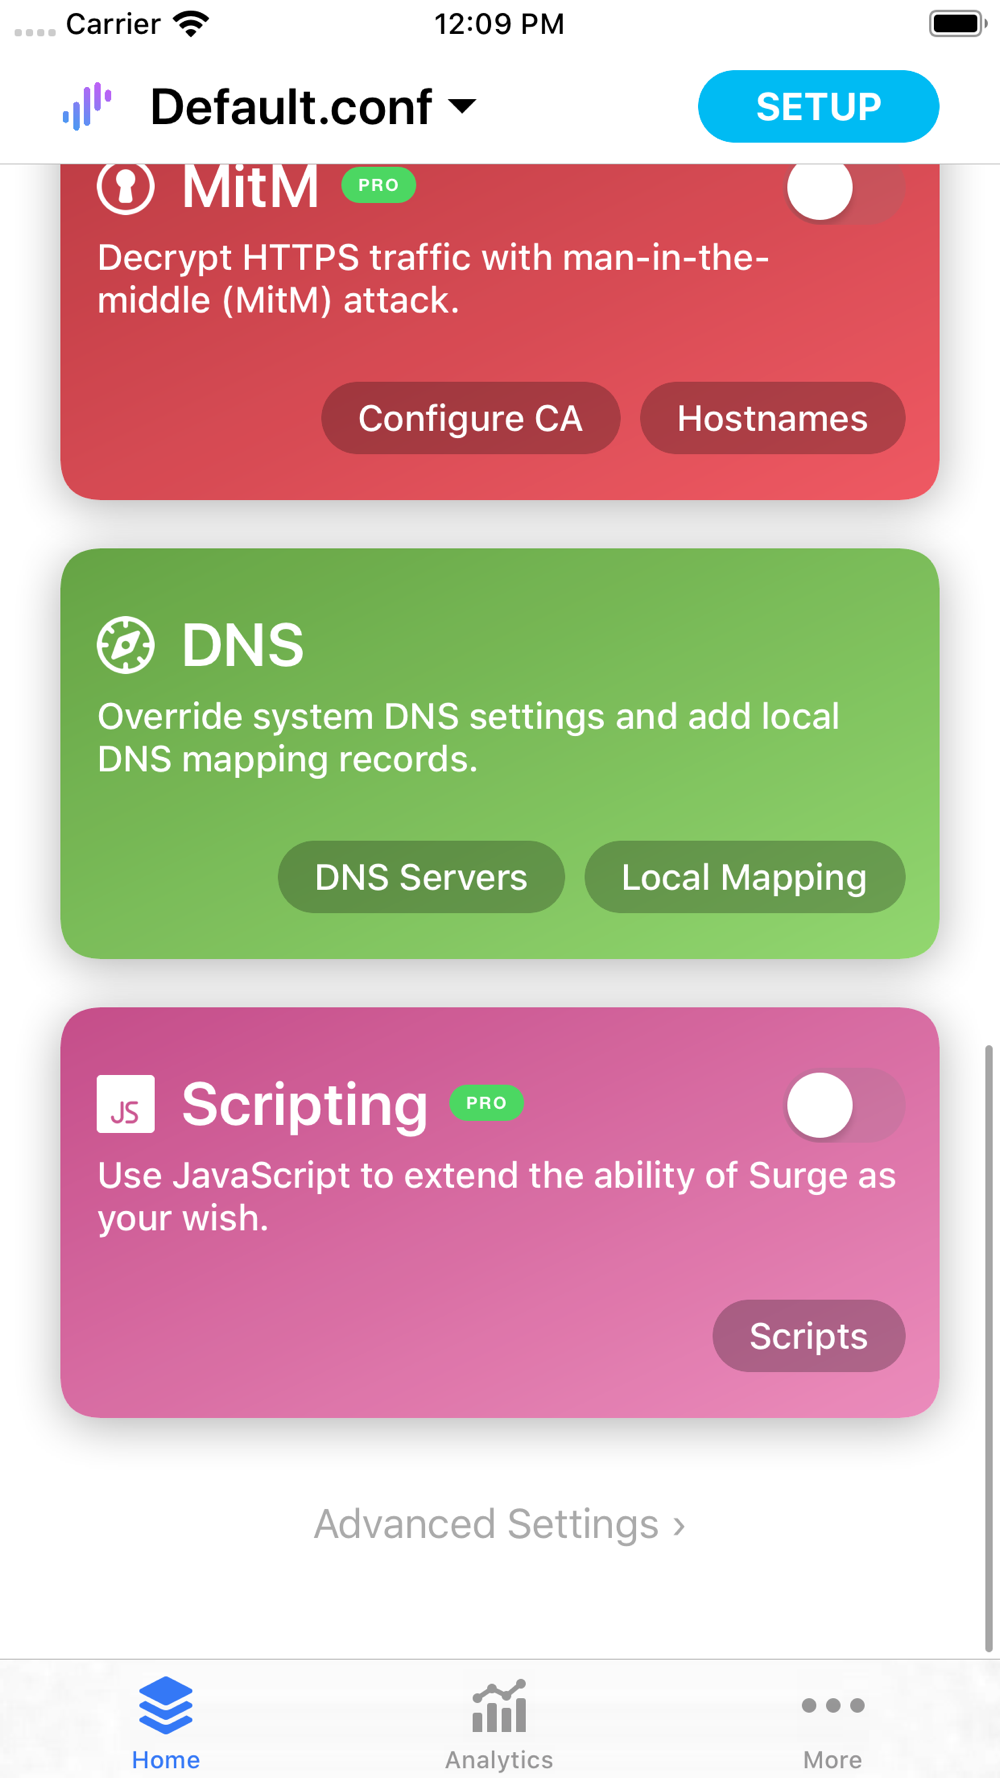This screenshot has width=1000, height=1778.
Task: Enable the Scripting toggle switch
Action: coord(846,1105)
